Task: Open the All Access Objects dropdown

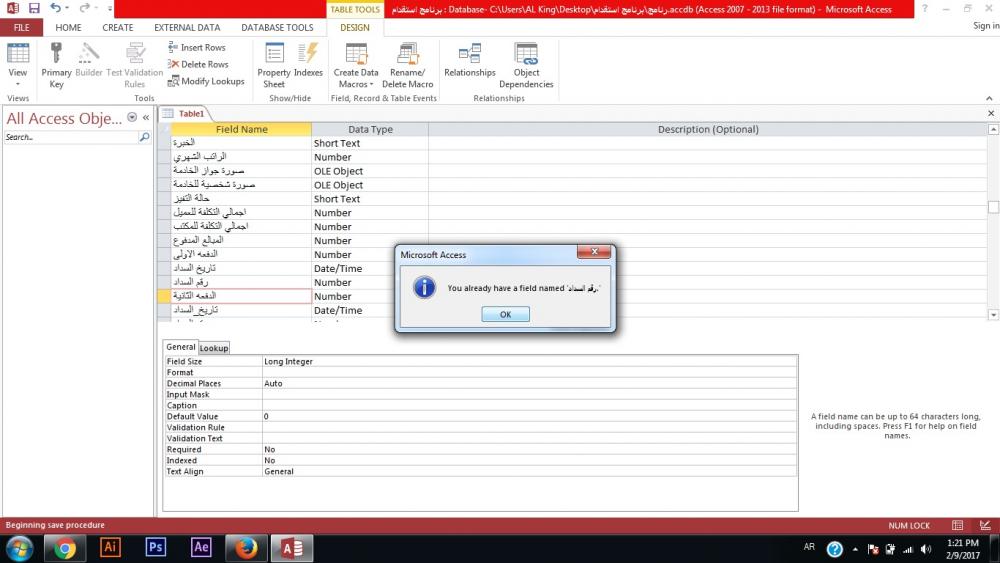Action: (x=132, y=117)
